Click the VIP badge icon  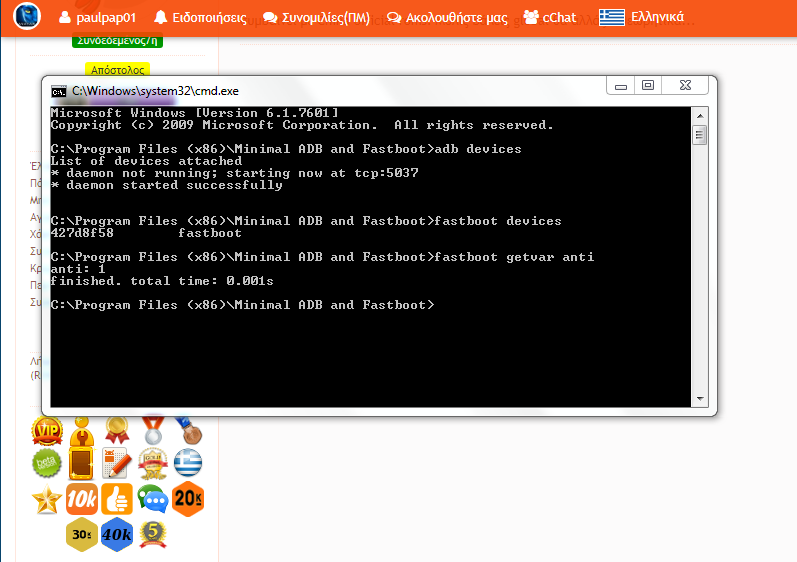[47, 431]
